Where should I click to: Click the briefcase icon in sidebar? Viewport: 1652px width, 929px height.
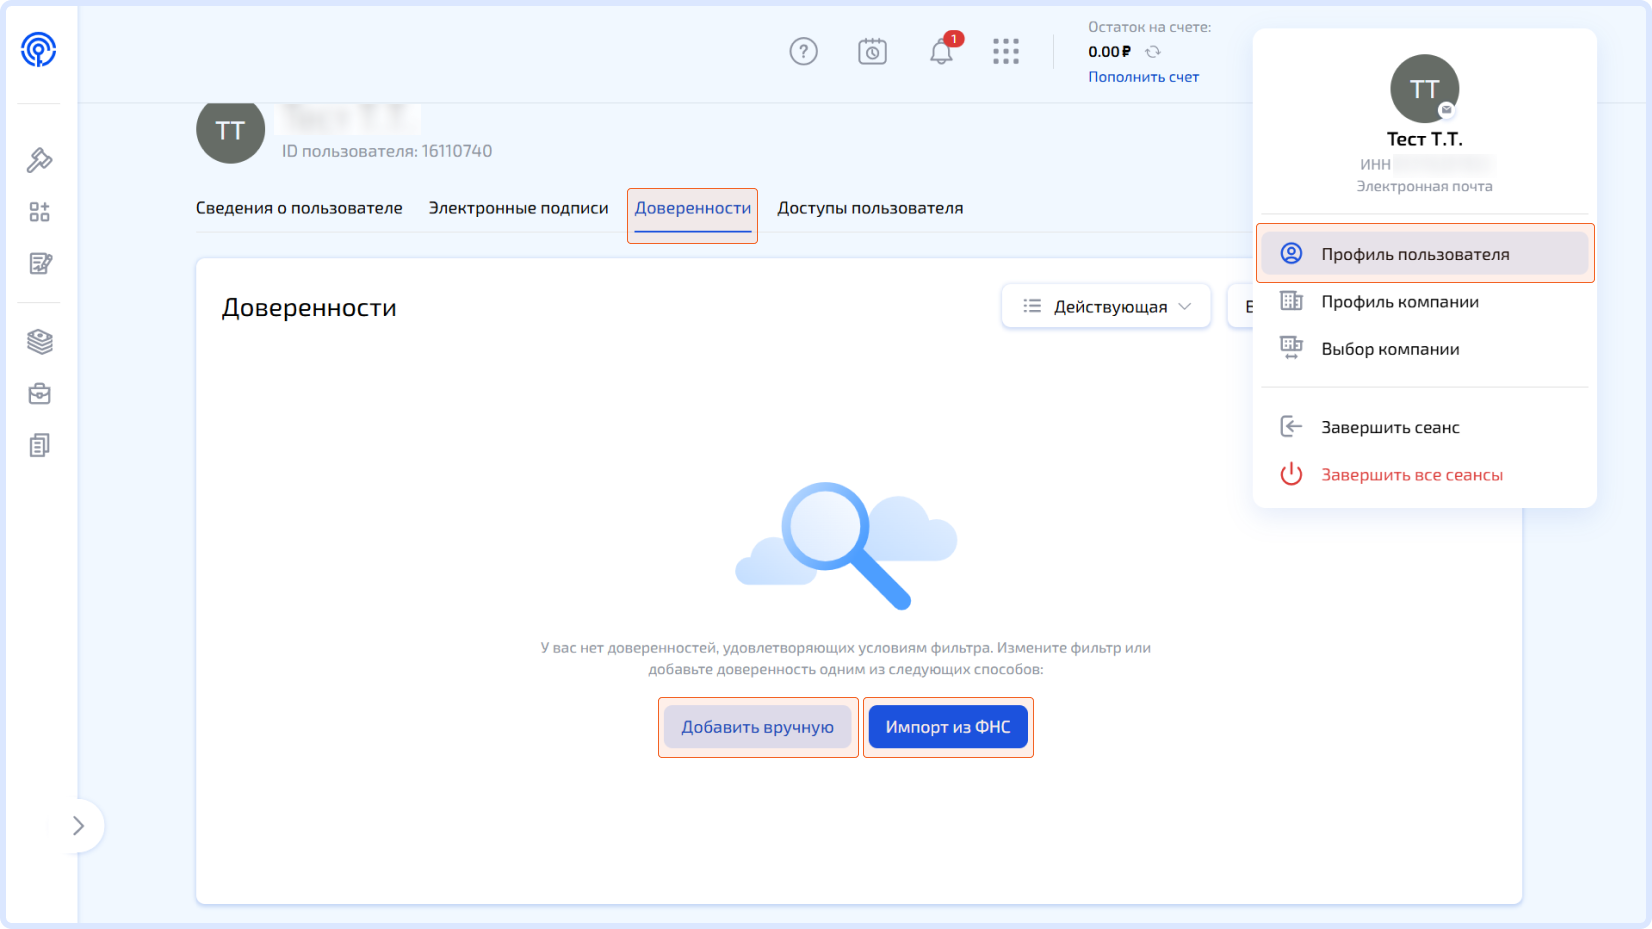click(x=39, y=394)
